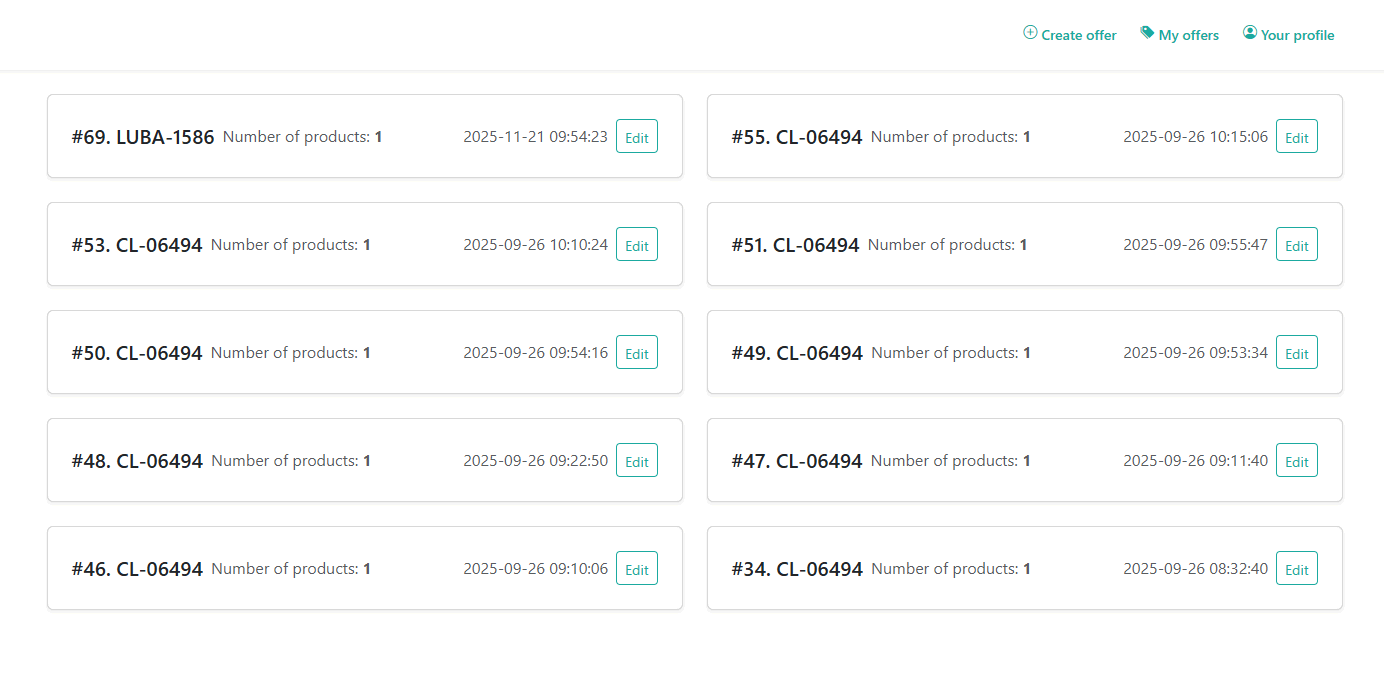
Task: Edit offer #34 CL-06494
Action: pyautogui.click(x=1296, y=568)
